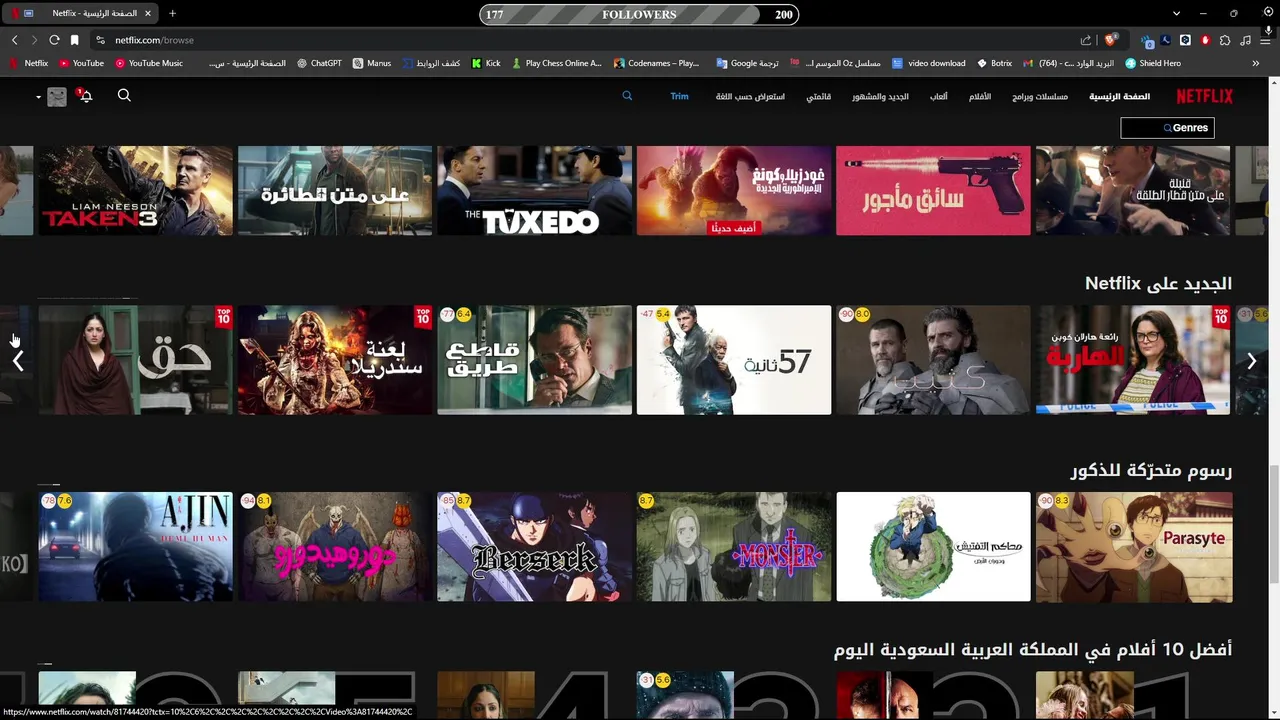Expand the account dropdown caret beside the avatar
This screenshot has height=720, width=1280.
tap(38, 97)
